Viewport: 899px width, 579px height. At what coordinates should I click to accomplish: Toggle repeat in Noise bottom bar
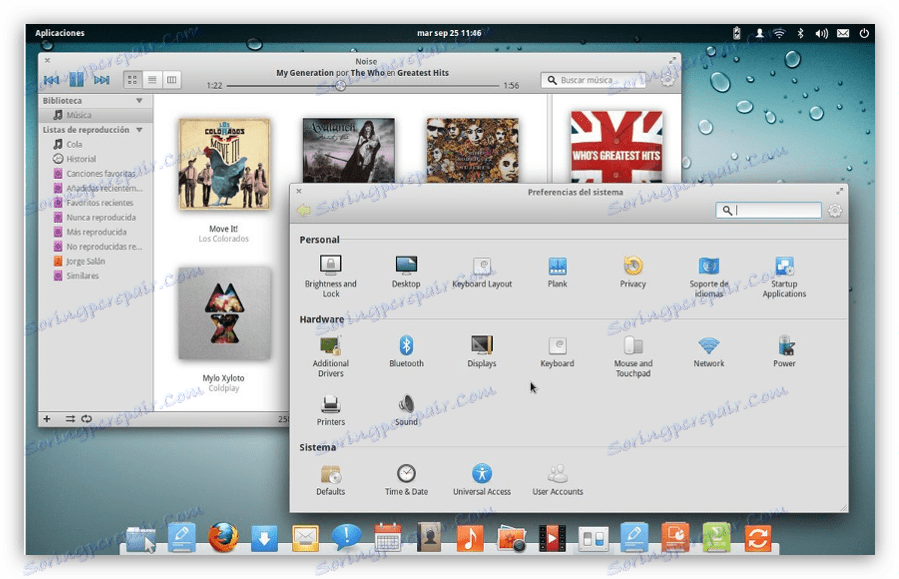pos(87,419)
